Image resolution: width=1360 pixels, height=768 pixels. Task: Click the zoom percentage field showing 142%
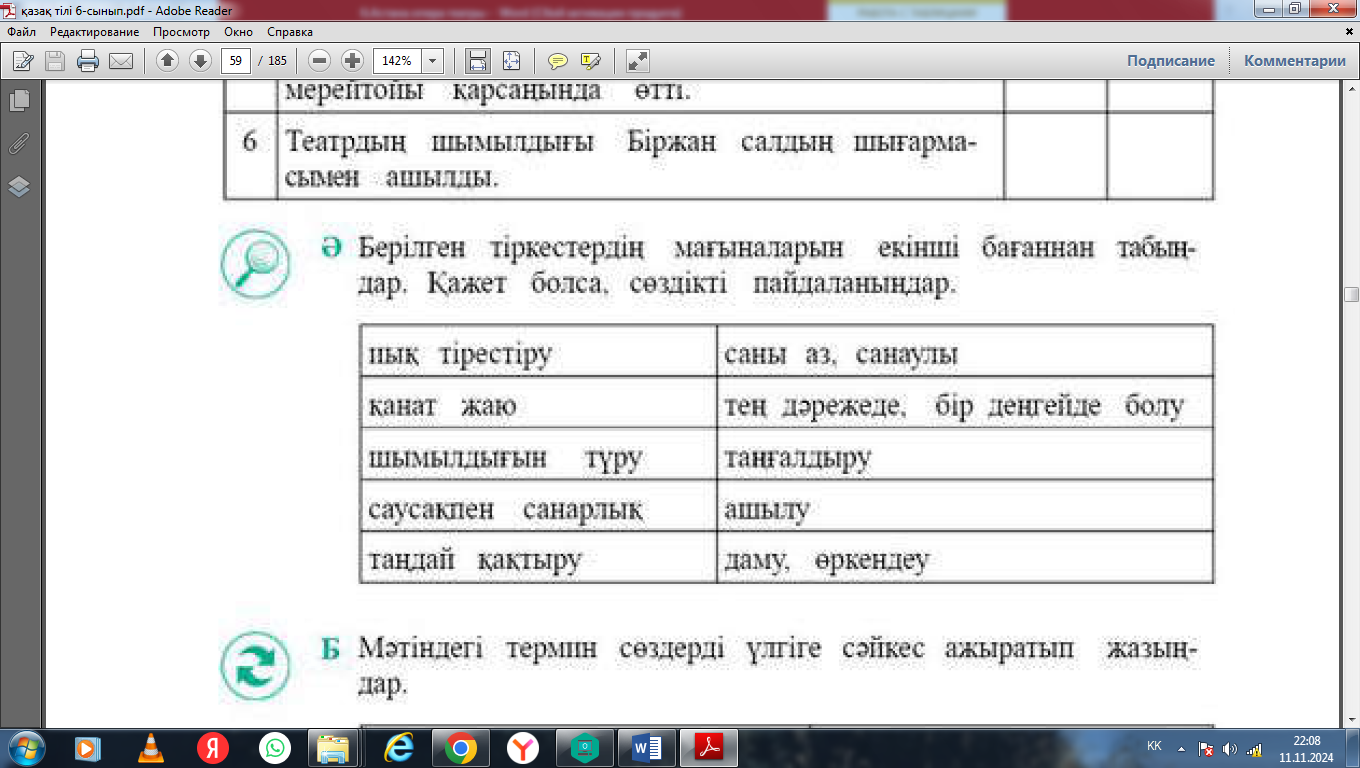[398, 61]
